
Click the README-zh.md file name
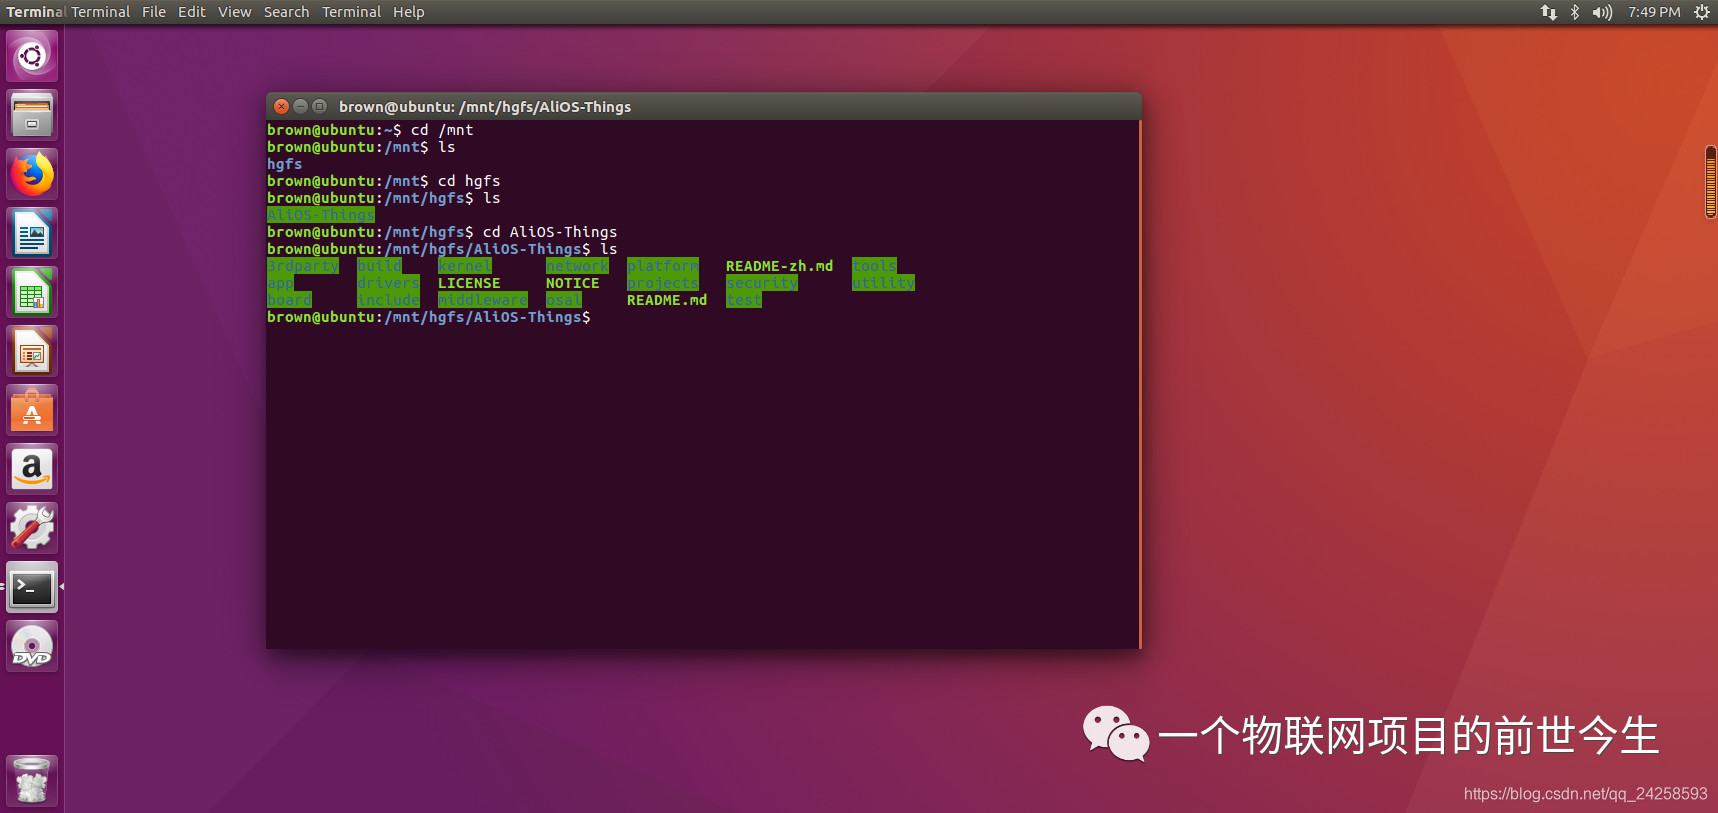coord(779,266)
